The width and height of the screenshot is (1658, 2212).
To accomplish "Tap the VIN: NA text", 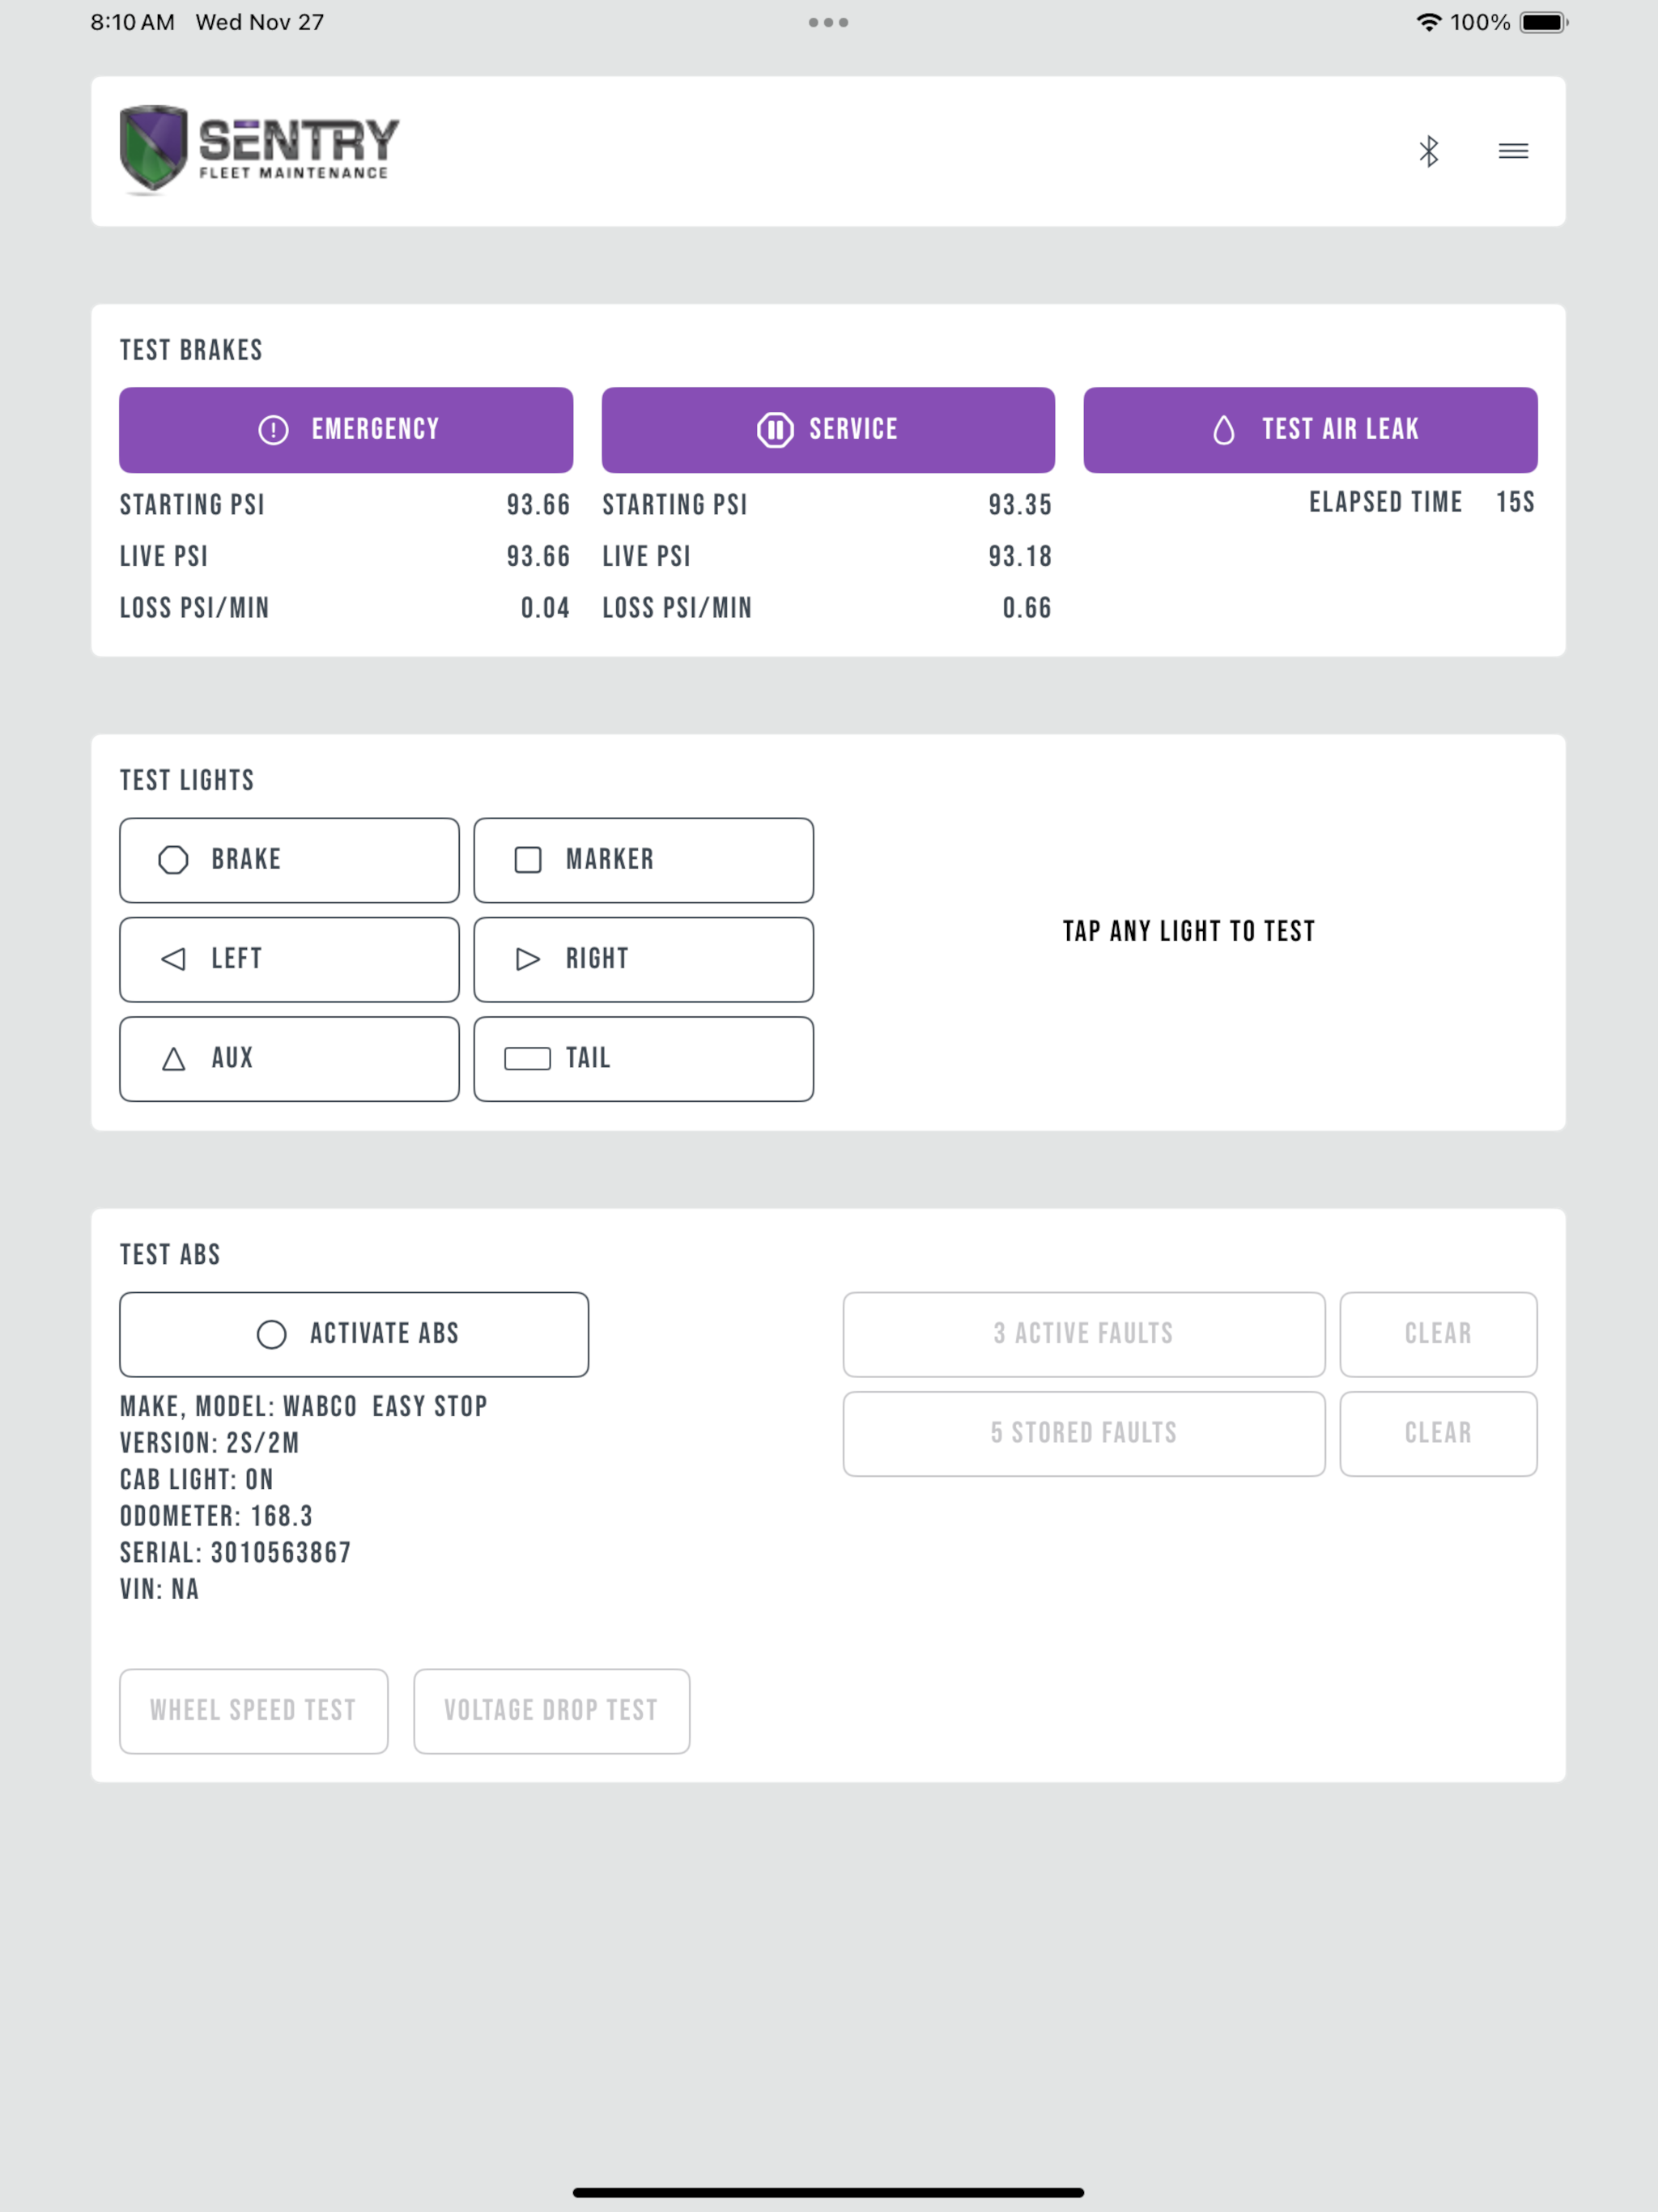I will [x=159, y=1589].
